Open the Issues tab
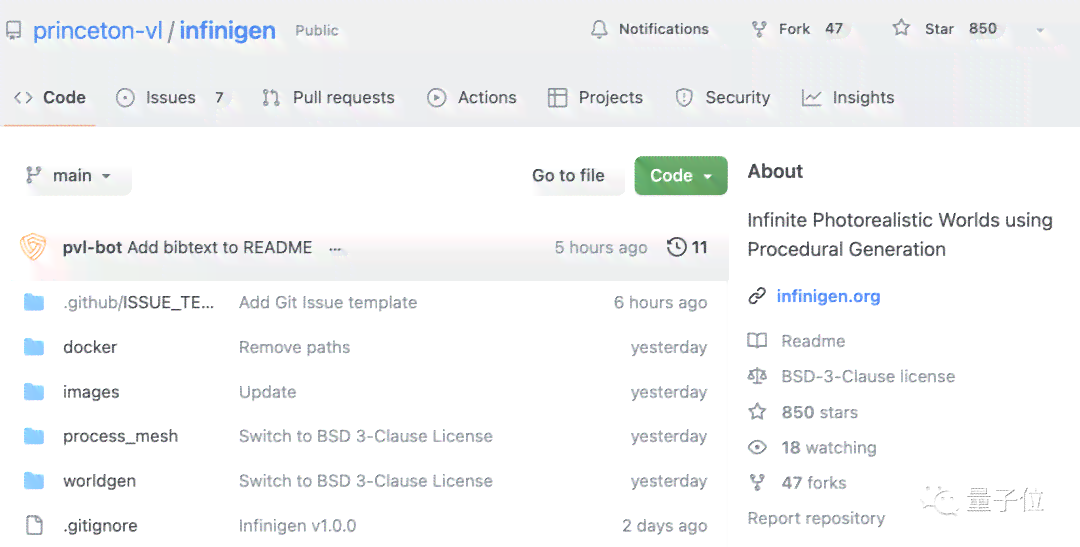This screenshot has width=1080, height=547. [169, 98]
